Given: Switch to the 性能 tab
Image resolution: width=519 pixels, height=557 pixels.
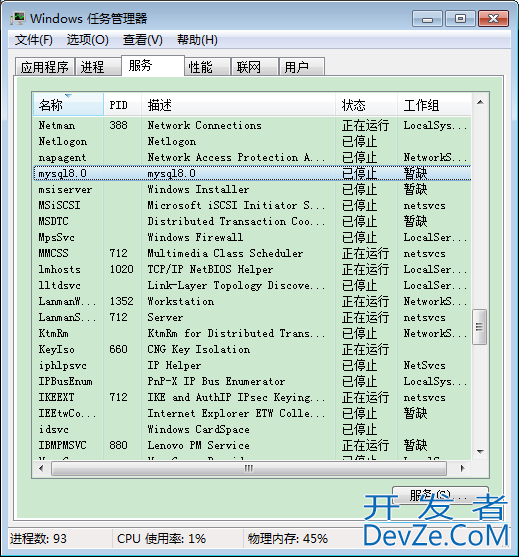Looking at the screenshot, I should (207, 67).
